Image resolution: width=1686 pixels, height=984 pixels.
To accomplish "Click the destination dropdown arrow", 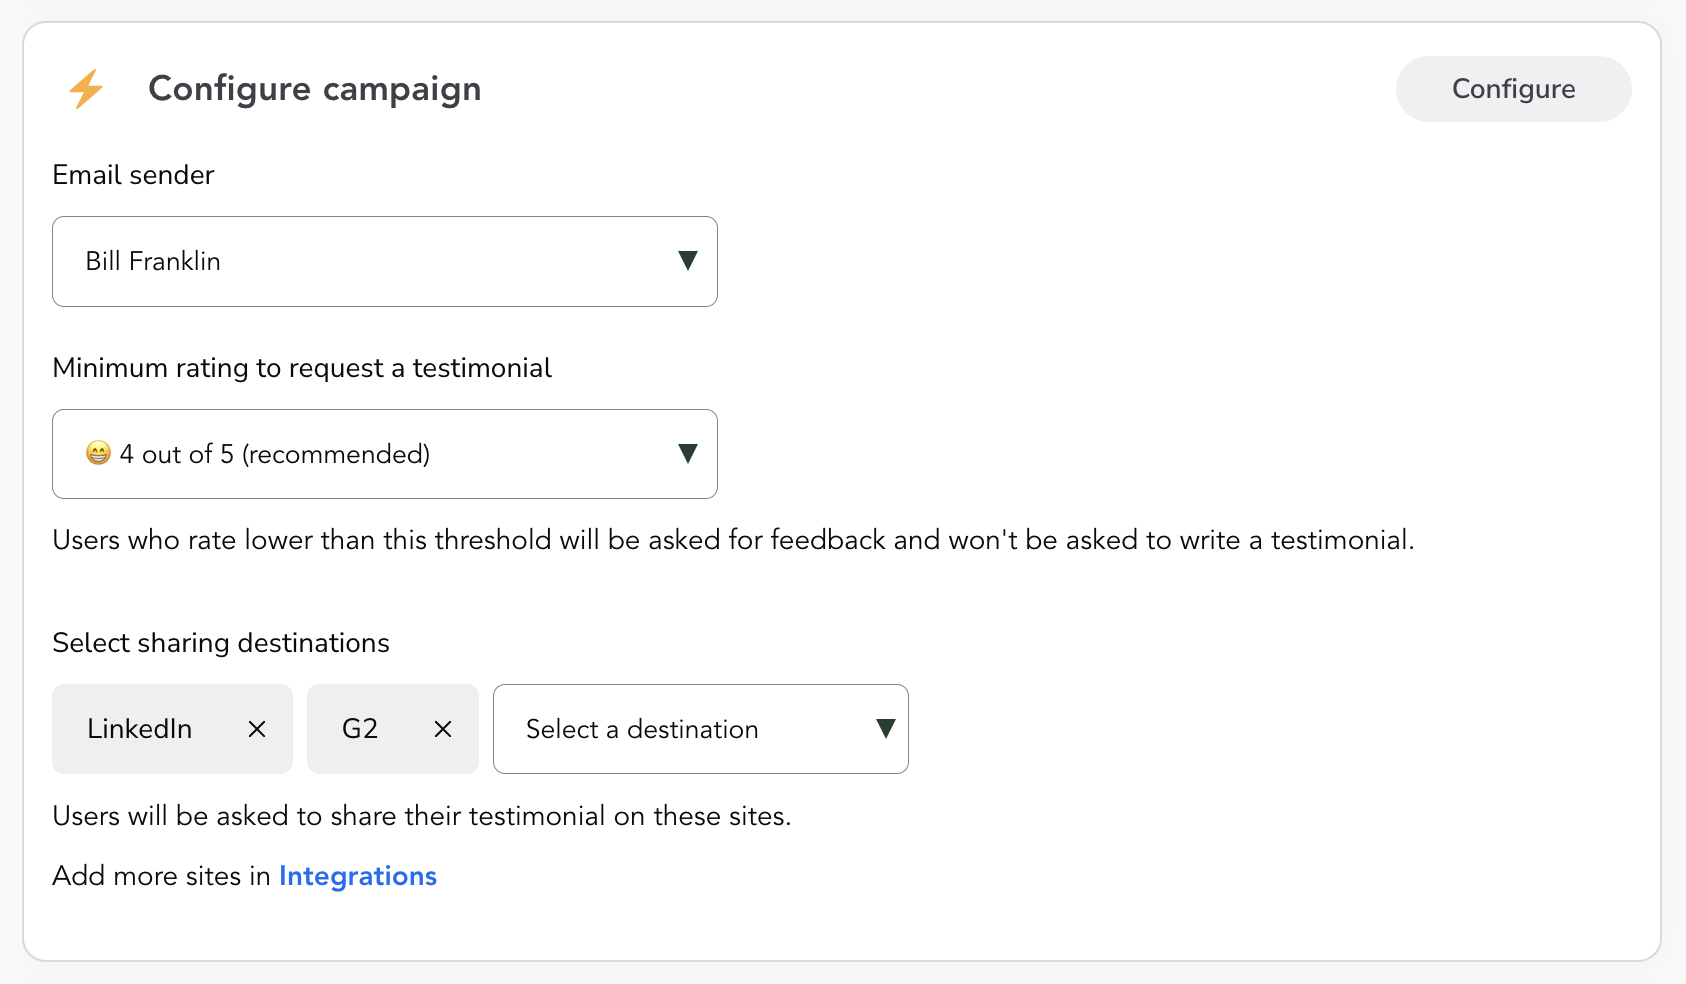I will (x=884, y=729).
